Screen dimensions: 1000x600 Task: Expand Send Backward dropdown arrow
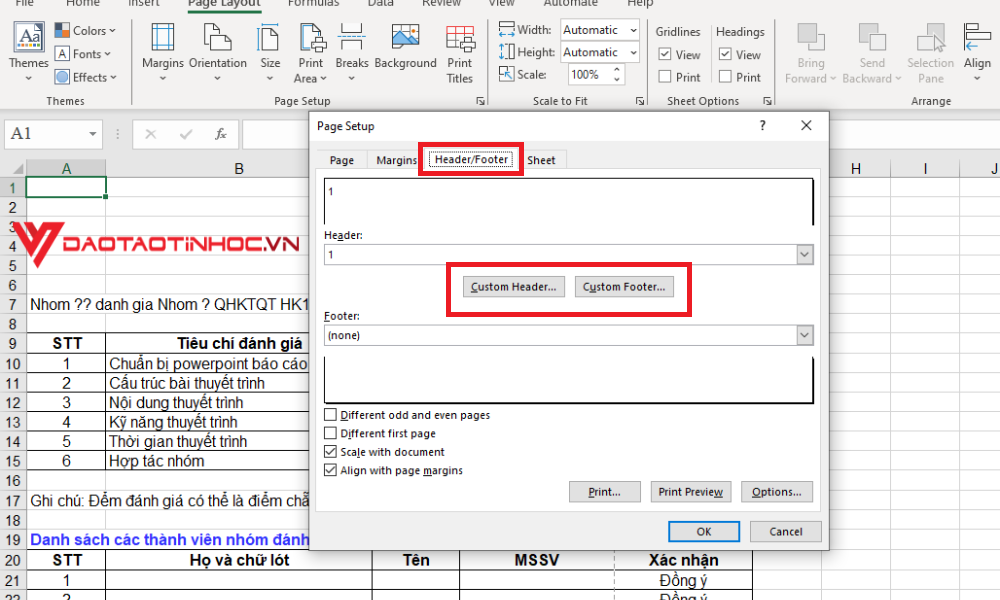pos(898,78)
